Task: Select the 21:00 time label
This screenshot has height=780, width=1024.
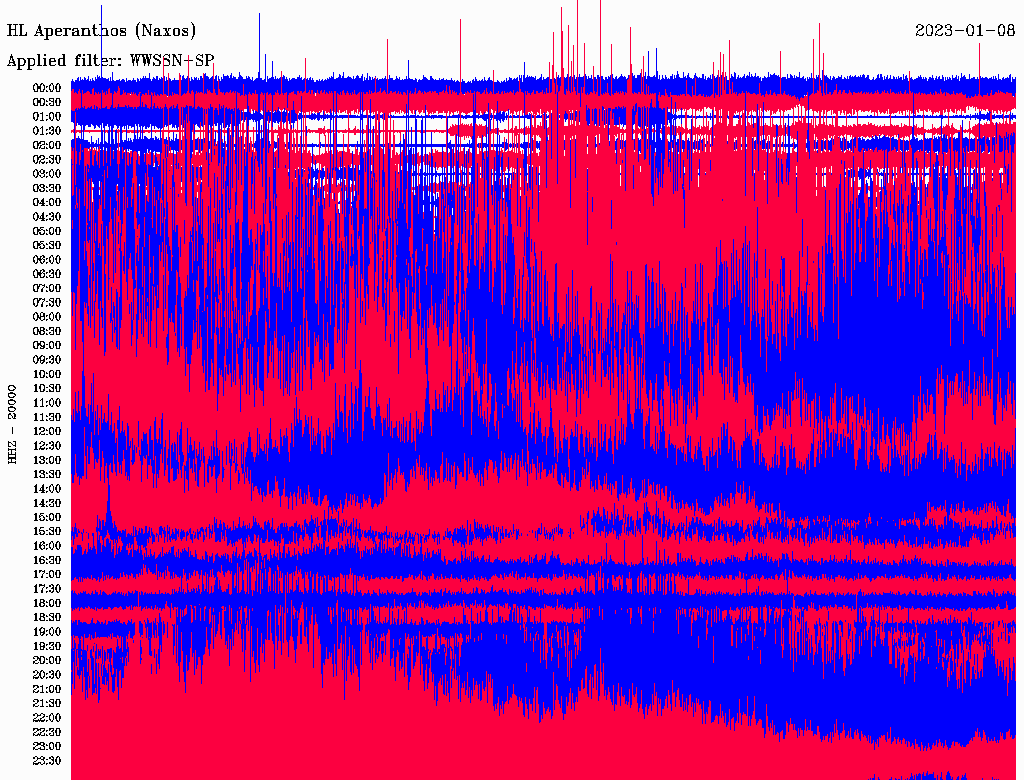Action: pyautogui.click(x=47, y=690)
